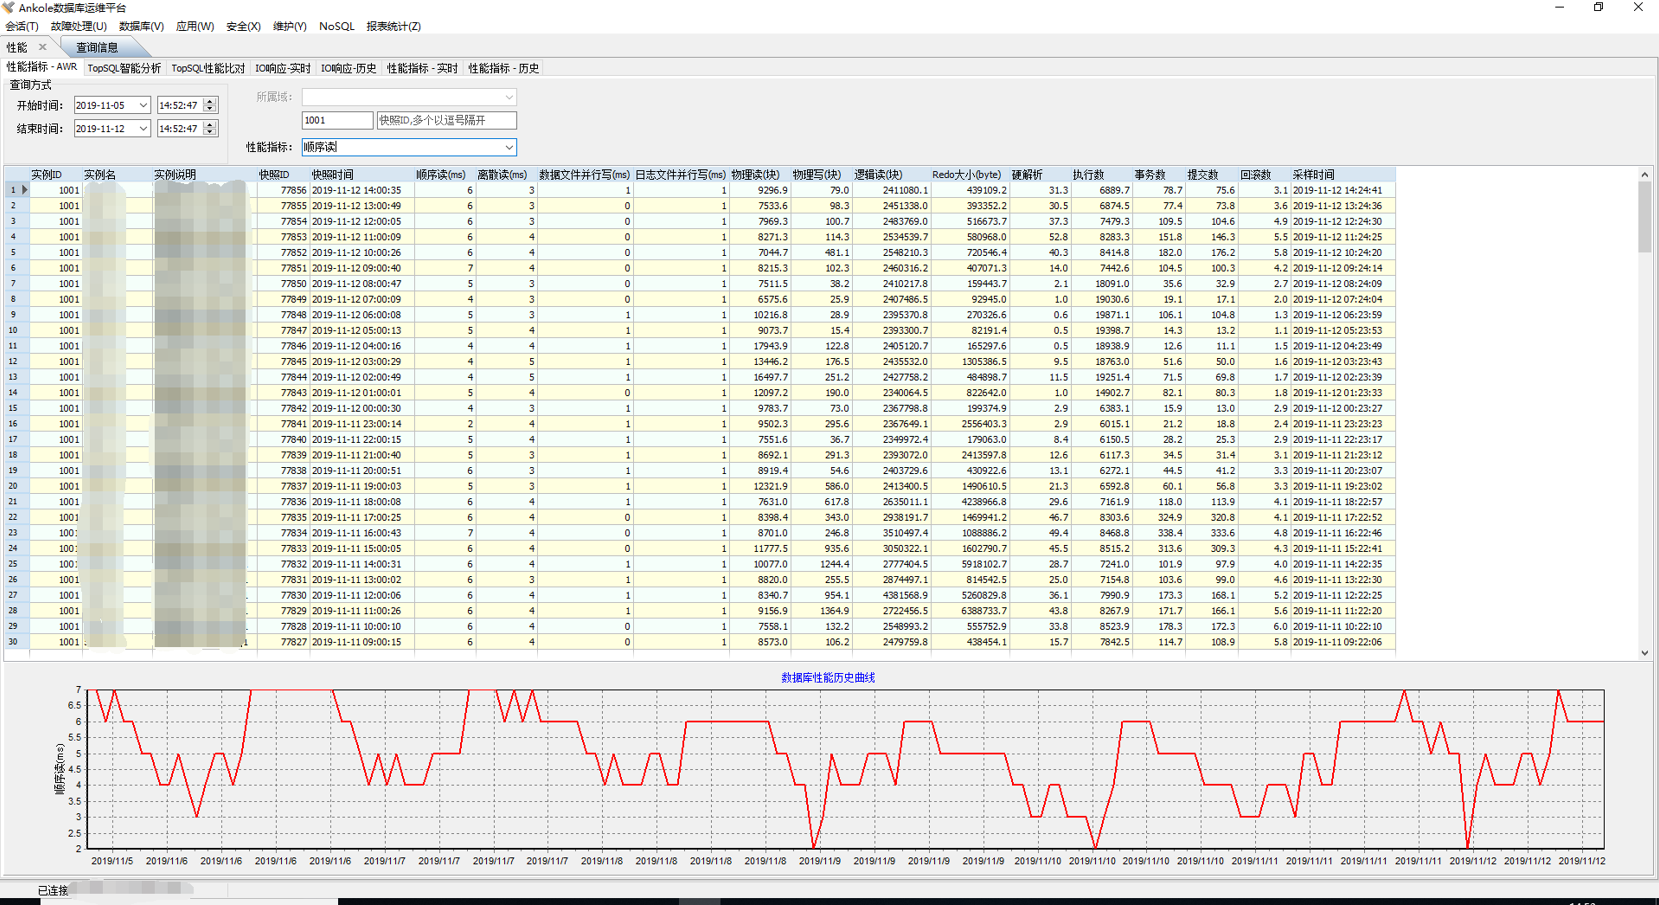Open the 数据库(V) menu
Image resolution: width=1659 pixels, height=905 pixels.
[x=141, y=26]
